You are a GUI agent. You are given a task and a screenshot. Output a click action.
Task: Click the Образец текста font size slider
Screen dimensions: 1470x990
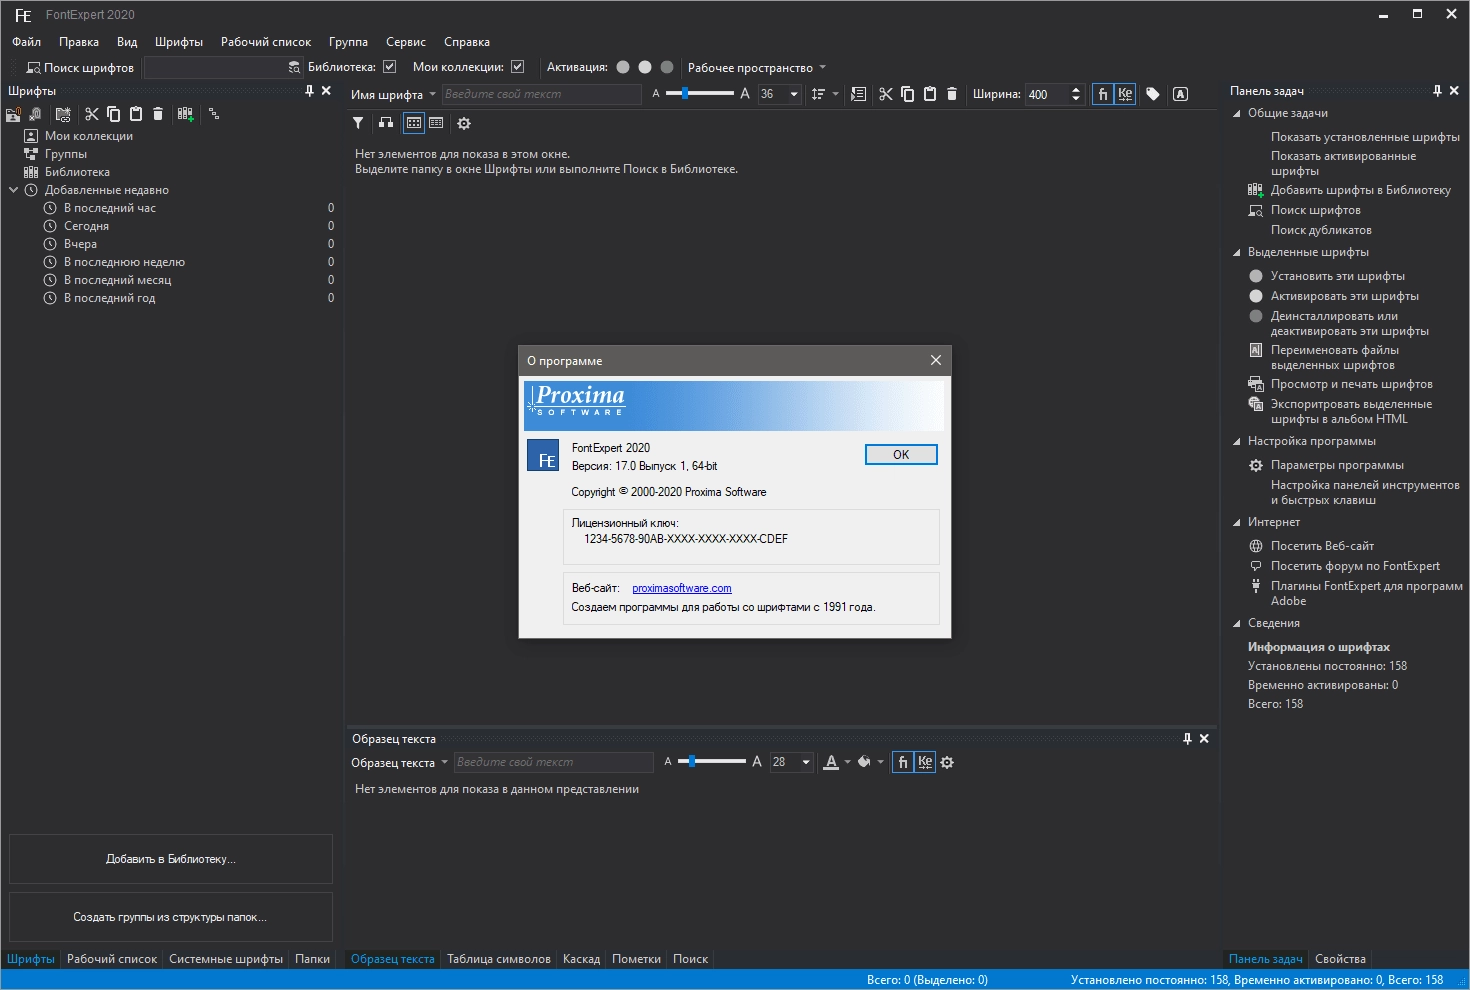(x=711, y=761)
